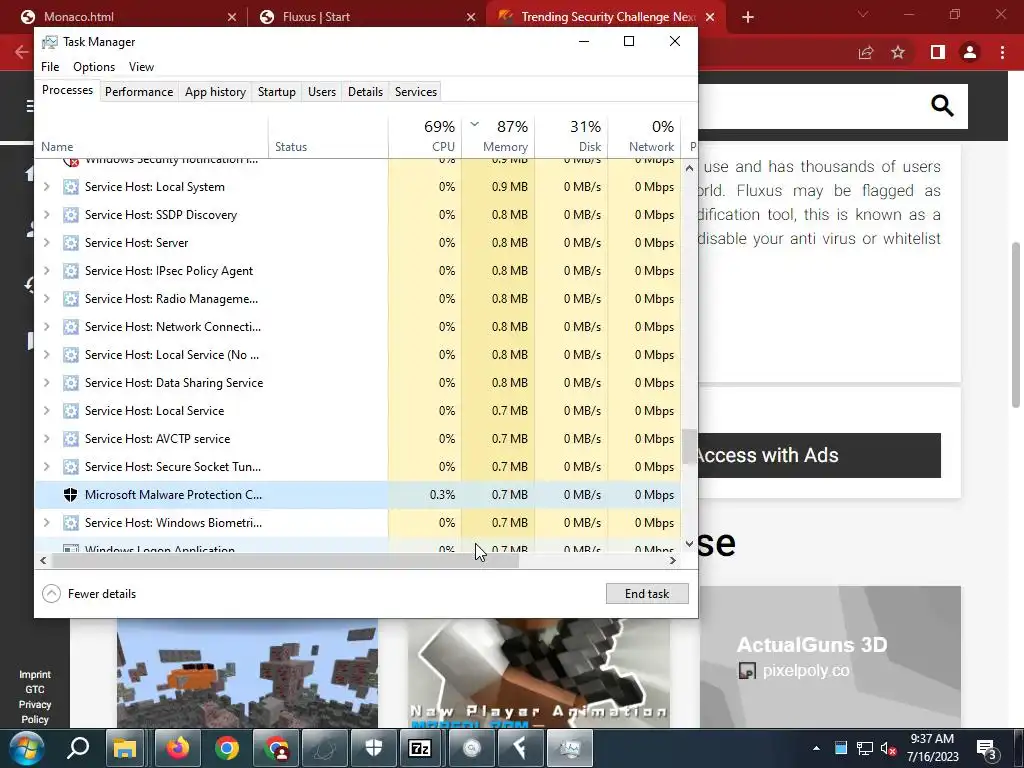Switch to the Startup tab
This screenshot has height=768, width=1024.
[277, 92]
